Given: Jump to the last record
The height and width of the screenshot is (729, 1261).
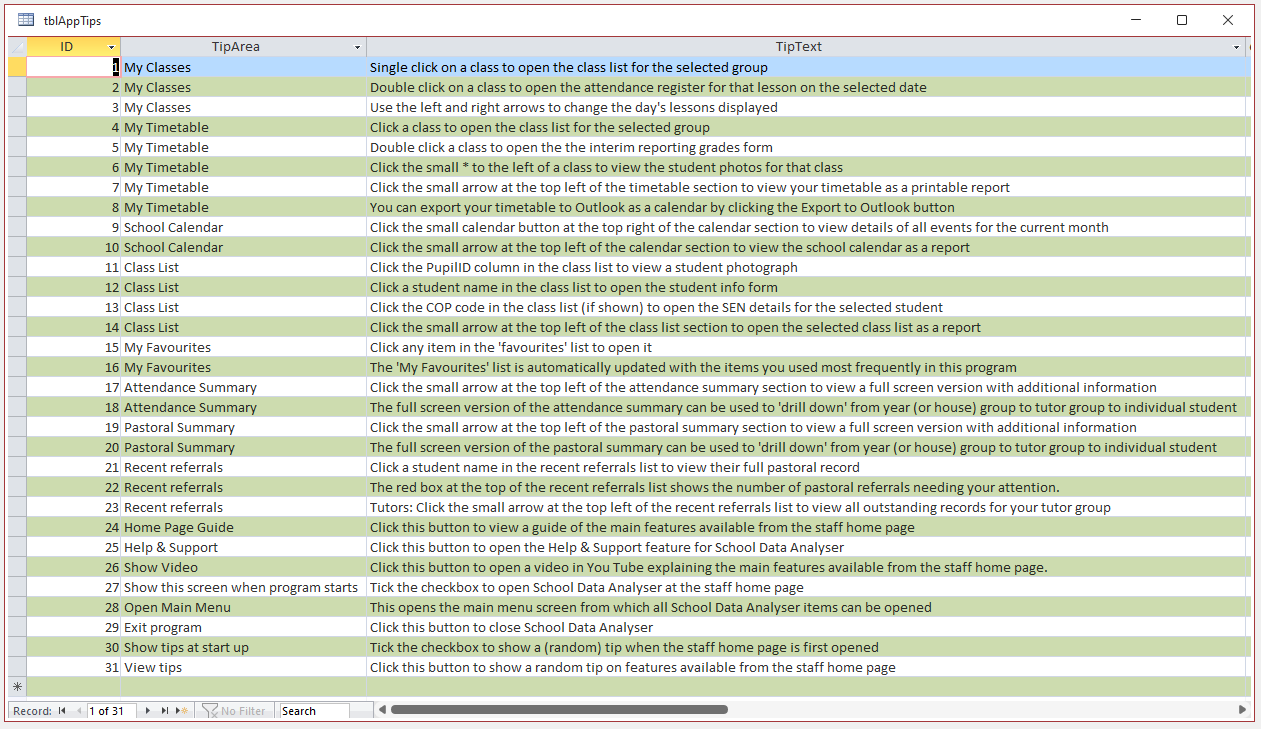Looking at the screenshot, I should click(x=165, y=711).
